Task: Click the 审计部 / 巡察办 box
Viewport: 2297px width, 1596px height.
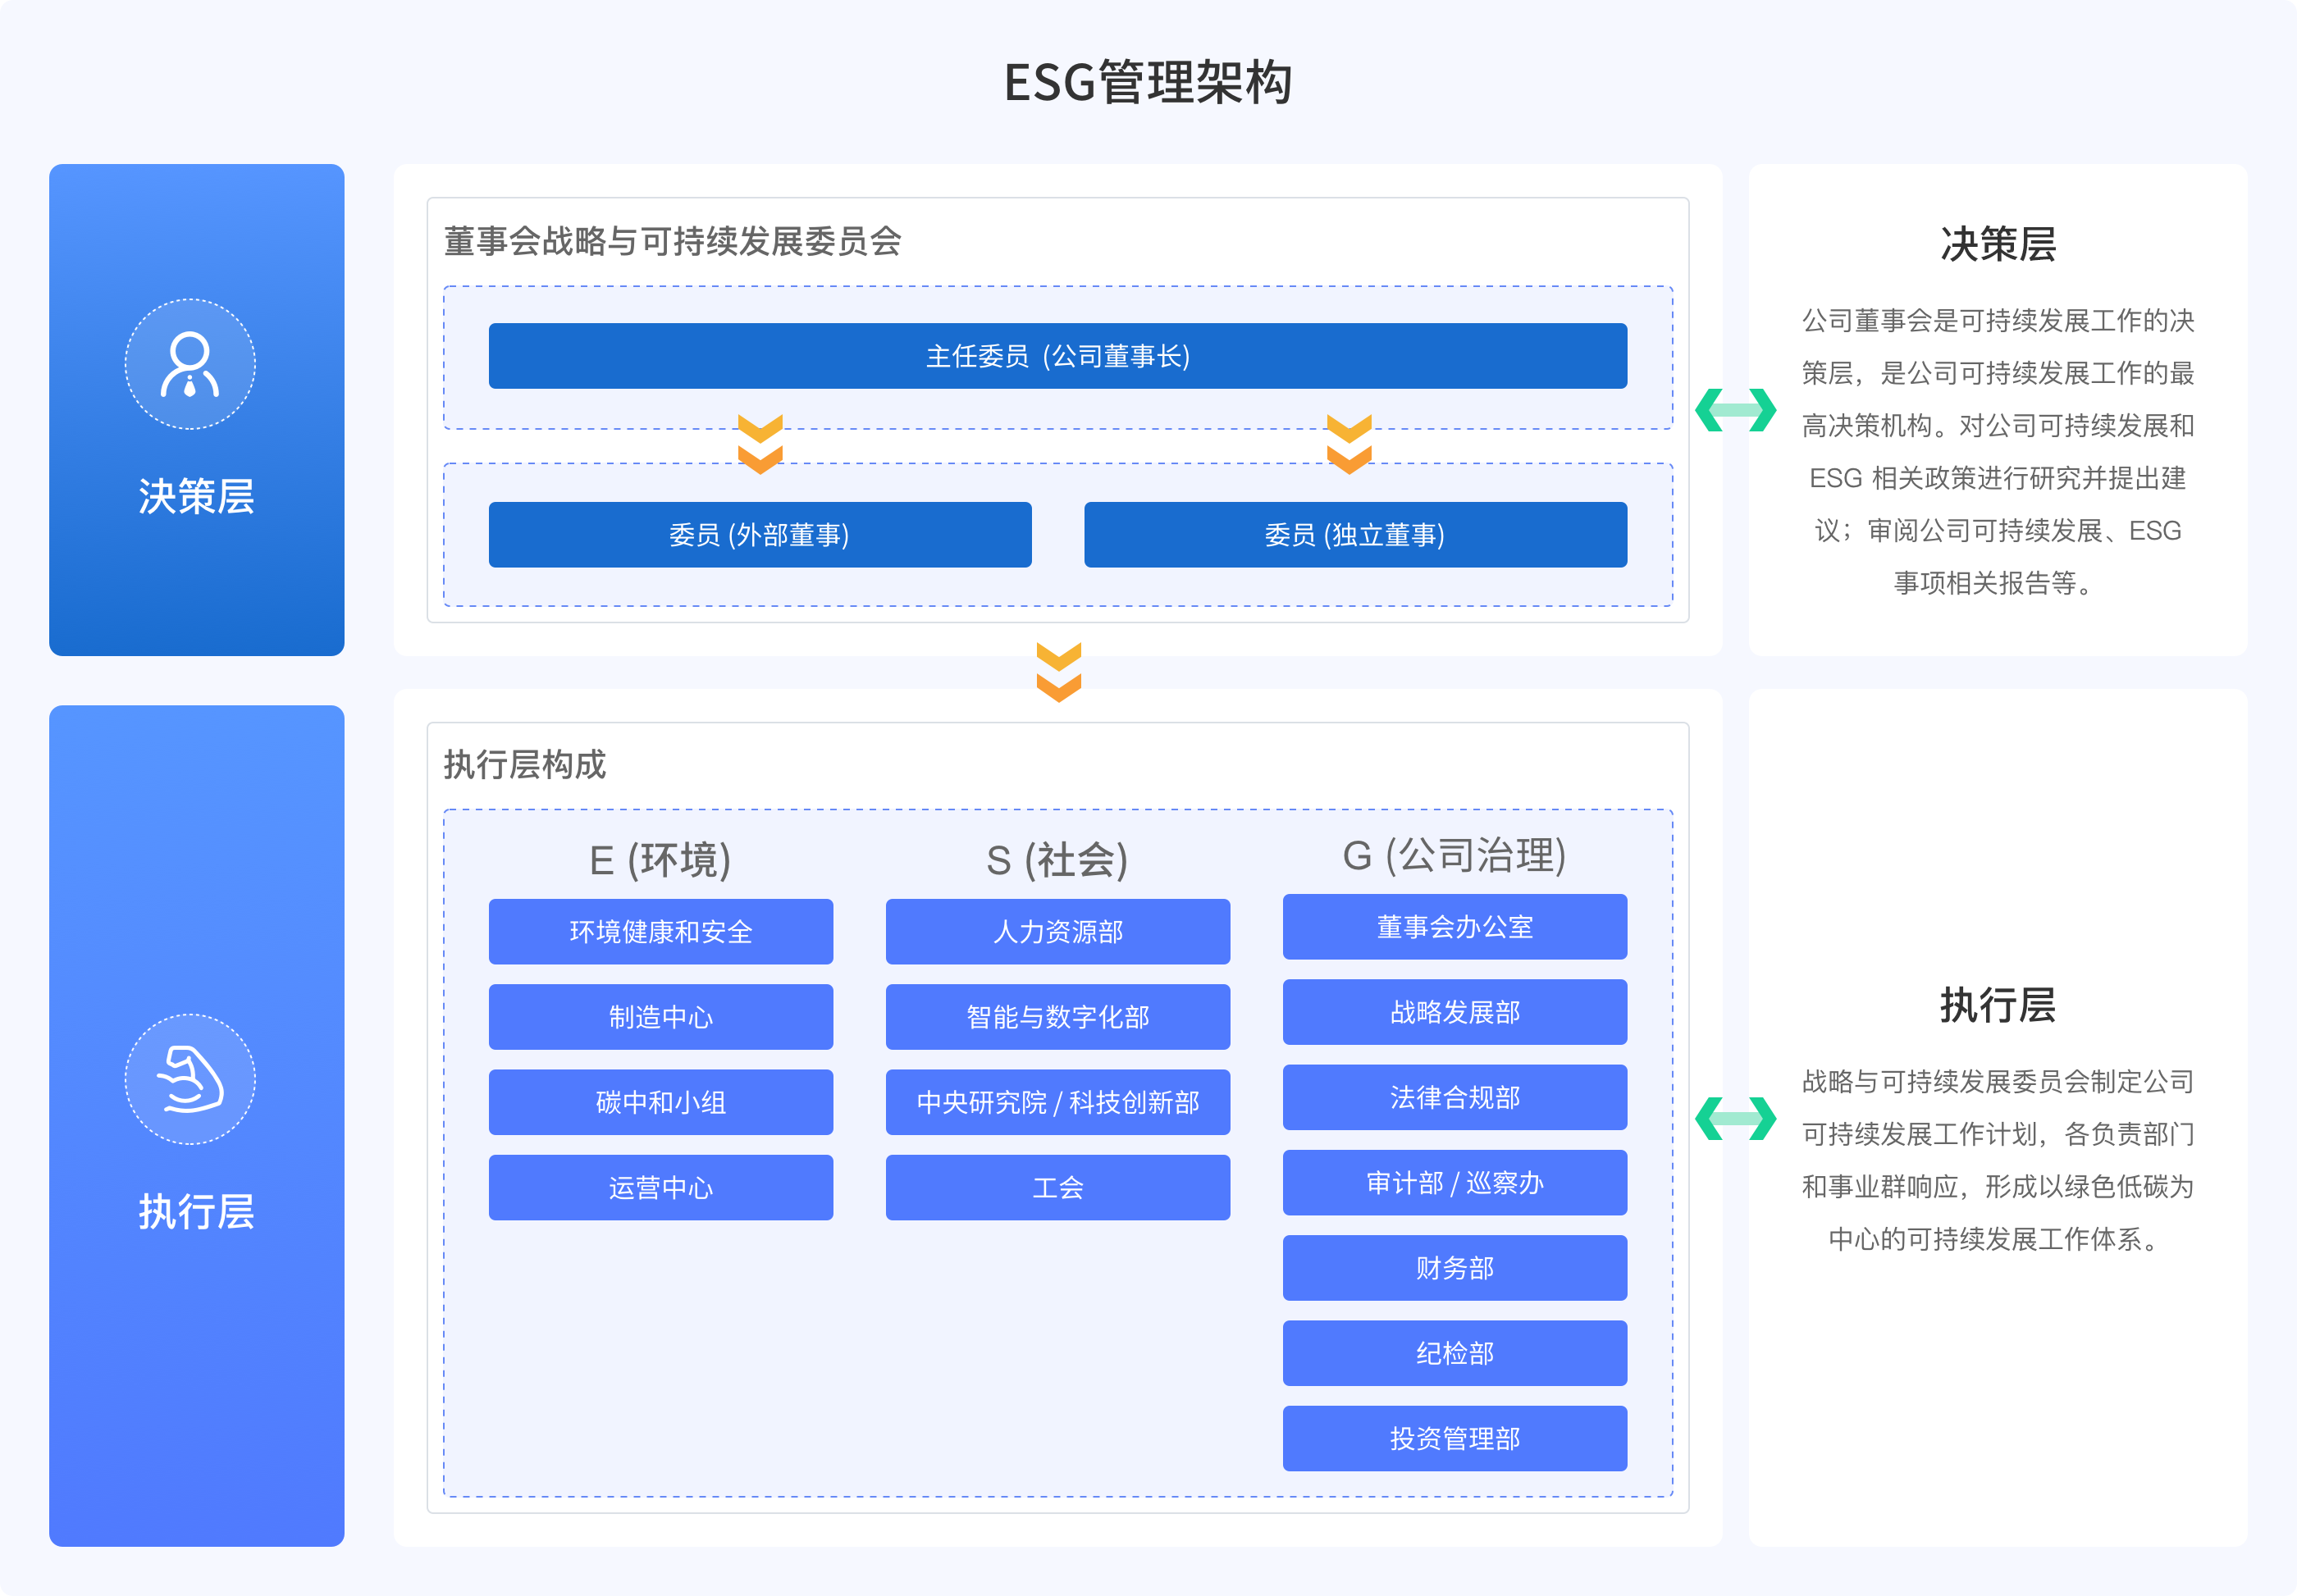Action: coord(1455,1183)
